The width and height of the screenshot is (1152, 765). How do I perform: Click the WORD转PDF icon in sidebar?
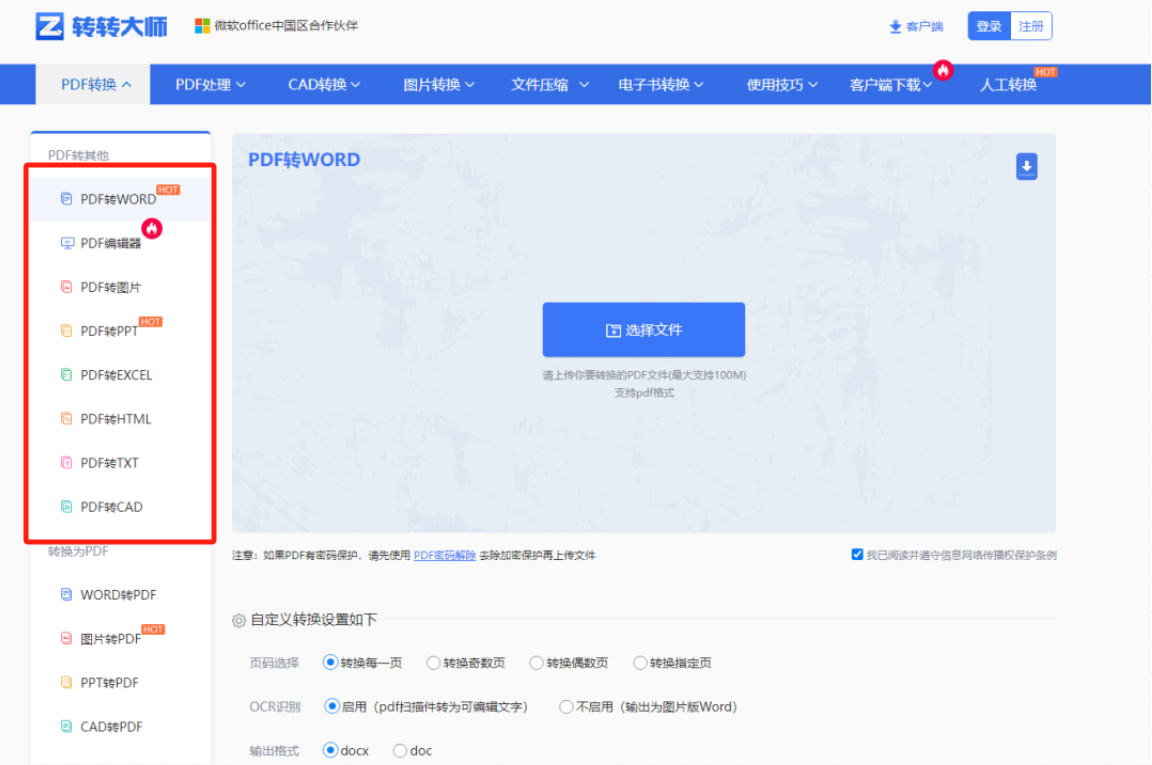click(x=66, y=594)
